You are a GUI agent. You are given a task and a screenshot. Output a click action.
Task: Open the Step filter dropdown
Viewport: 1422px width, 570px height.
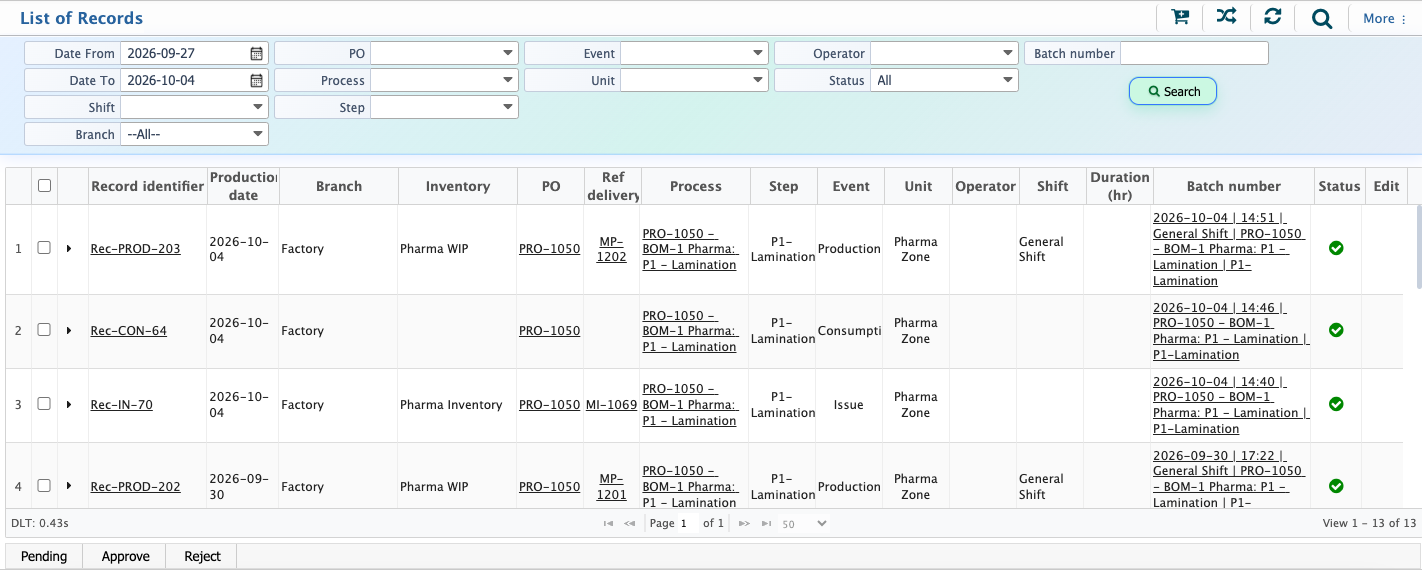(x=444, y=107)
